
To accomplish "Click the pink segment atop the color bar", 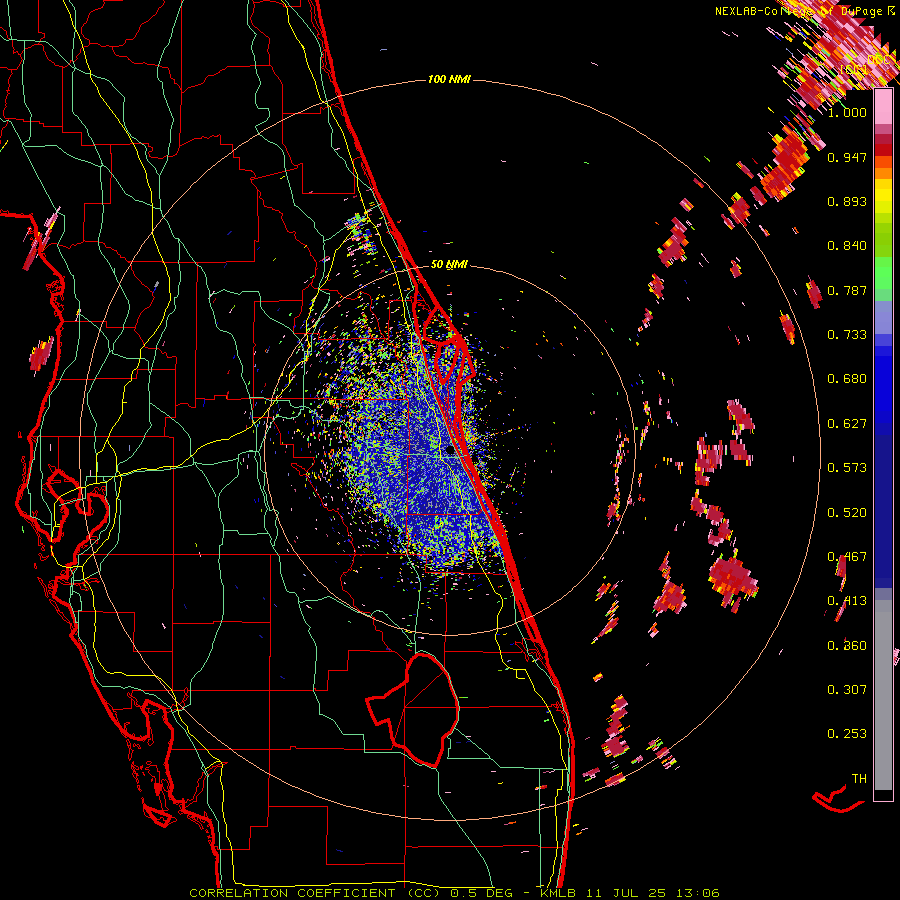I will (883, 106).
